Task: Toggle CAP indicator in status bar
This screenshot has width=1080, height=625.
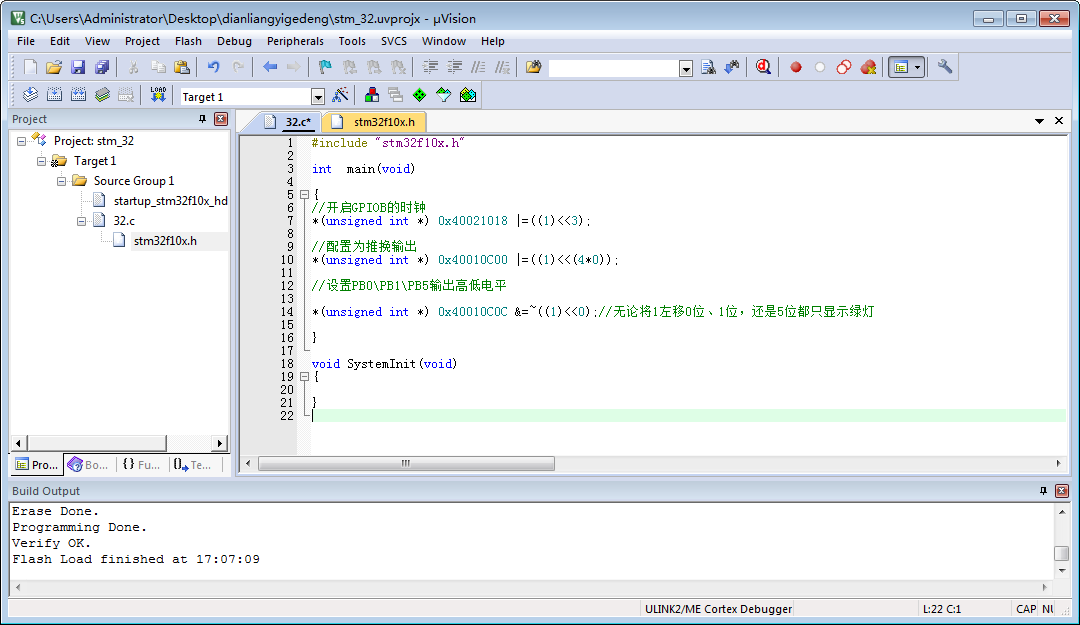Action: (1026, 608)
